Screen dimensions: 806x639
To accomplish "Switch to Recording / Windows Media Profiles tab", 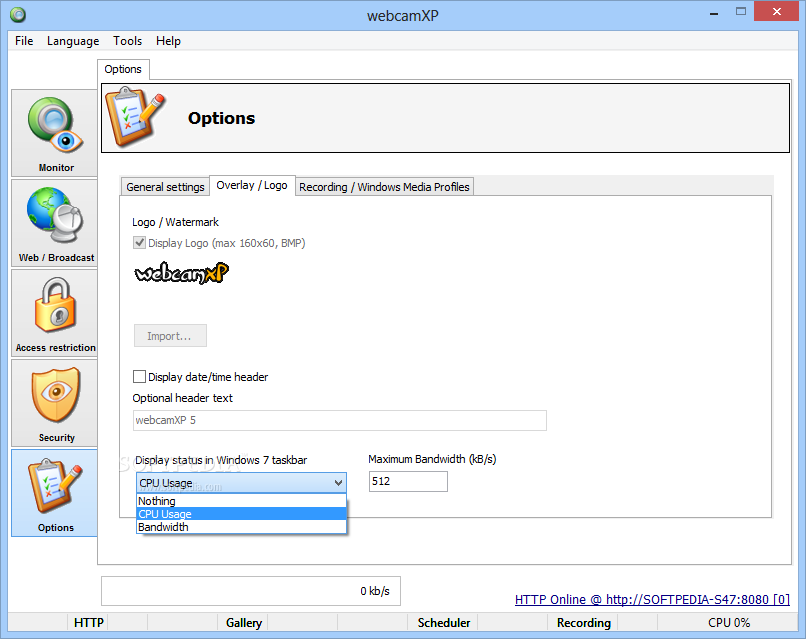I will (384, 187).
